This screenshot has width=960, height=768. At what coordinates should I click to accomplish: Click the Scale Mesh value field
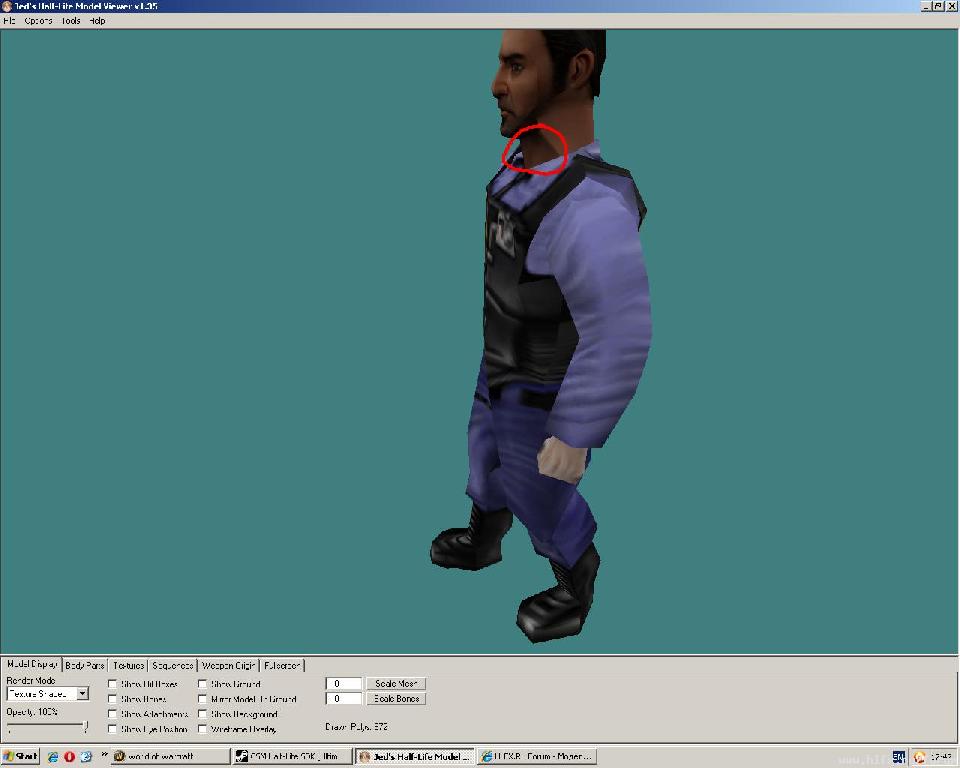343,683
